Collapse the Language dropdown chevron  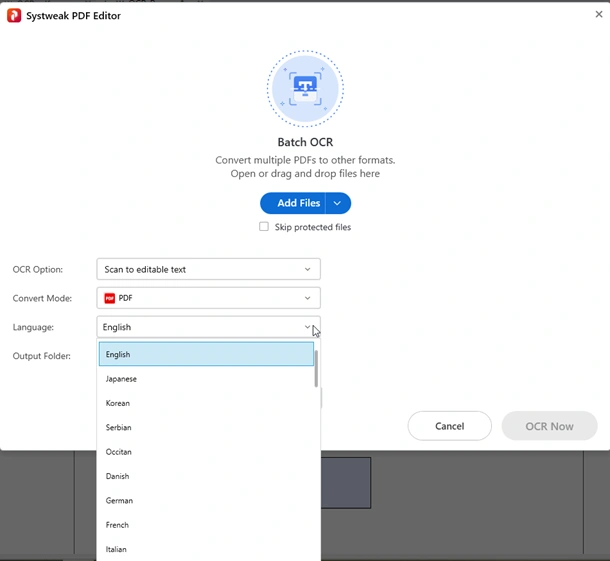pyautogui.click(x=307, y=327)
